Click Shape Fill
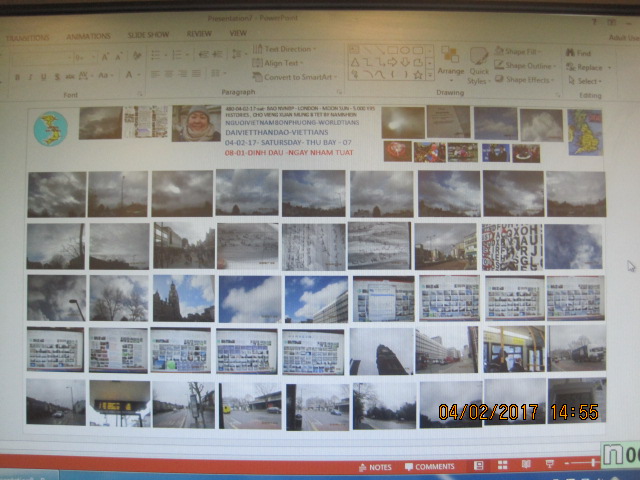This screenshot has height=480, width=640. 518,51
